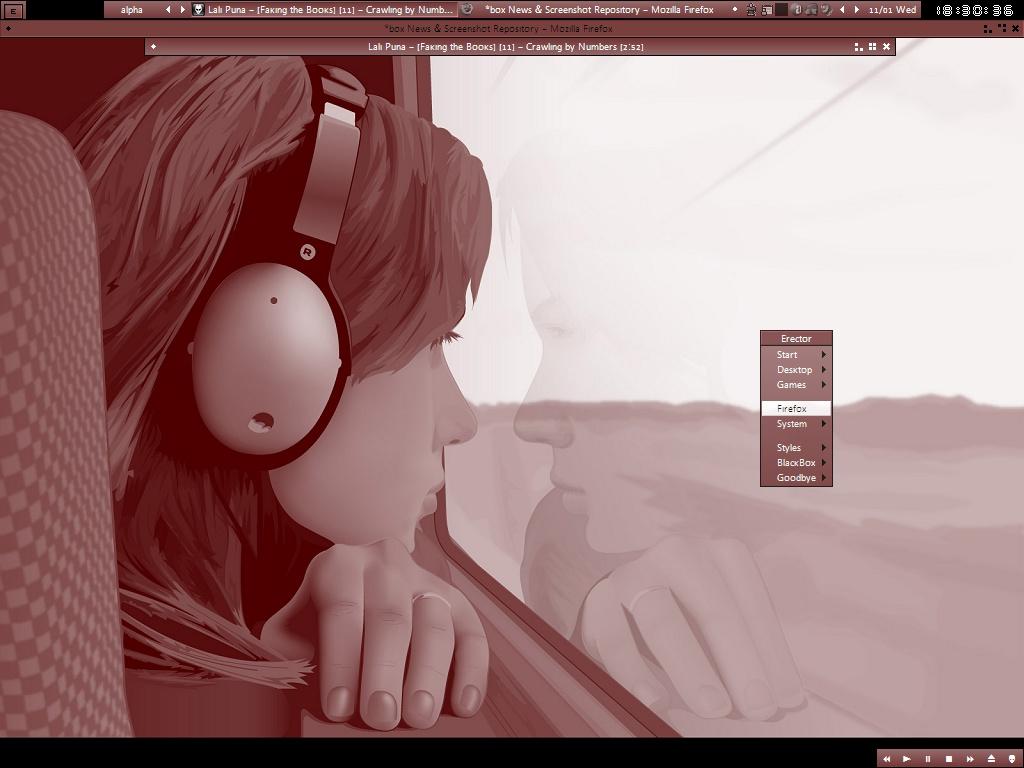
Task: Click the 11/01 Wed date display
Action: coord(892,10)
